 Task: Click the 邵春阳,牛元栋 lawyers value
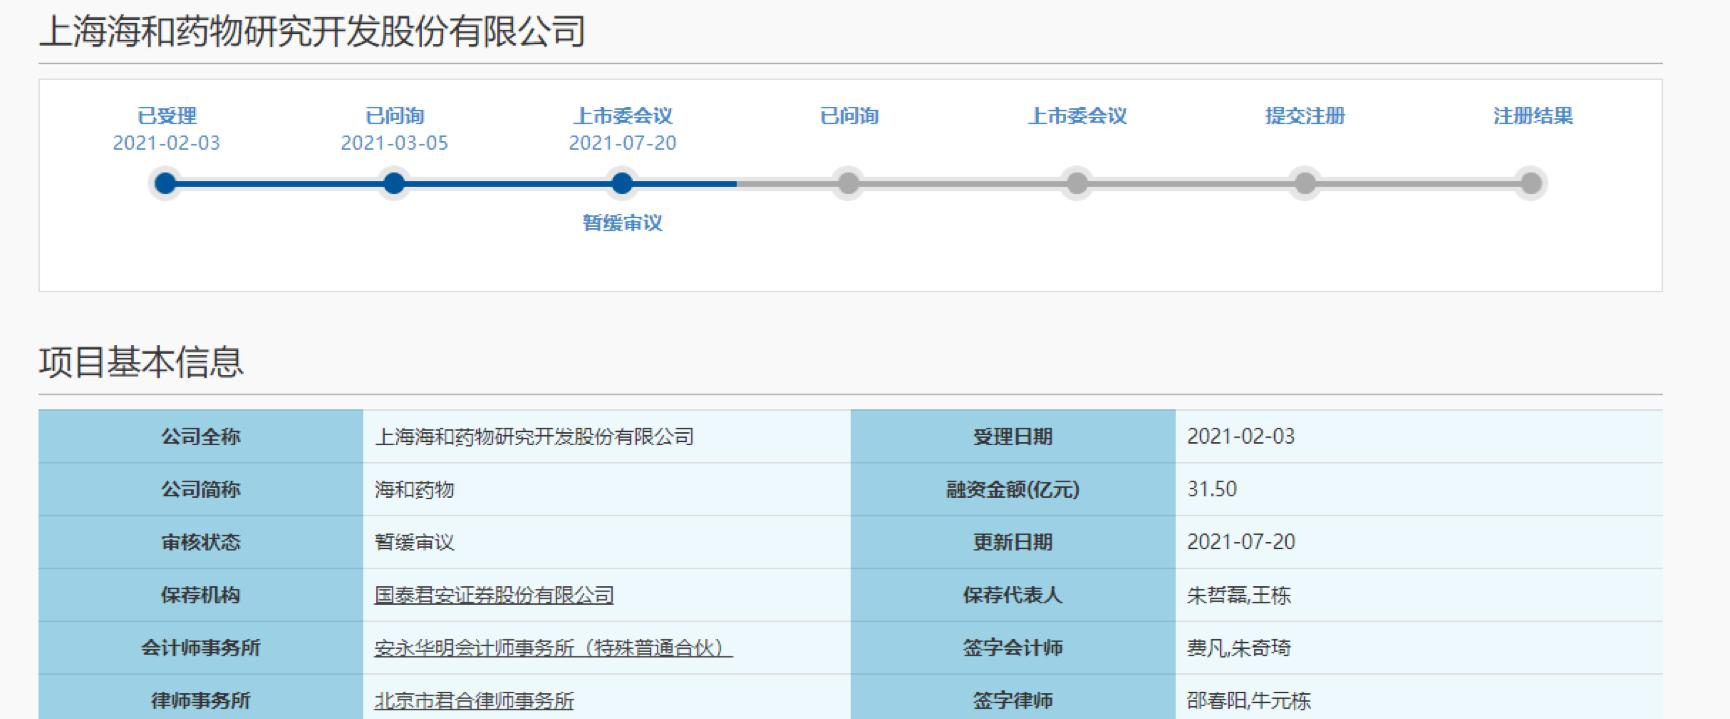(1249, 701)
